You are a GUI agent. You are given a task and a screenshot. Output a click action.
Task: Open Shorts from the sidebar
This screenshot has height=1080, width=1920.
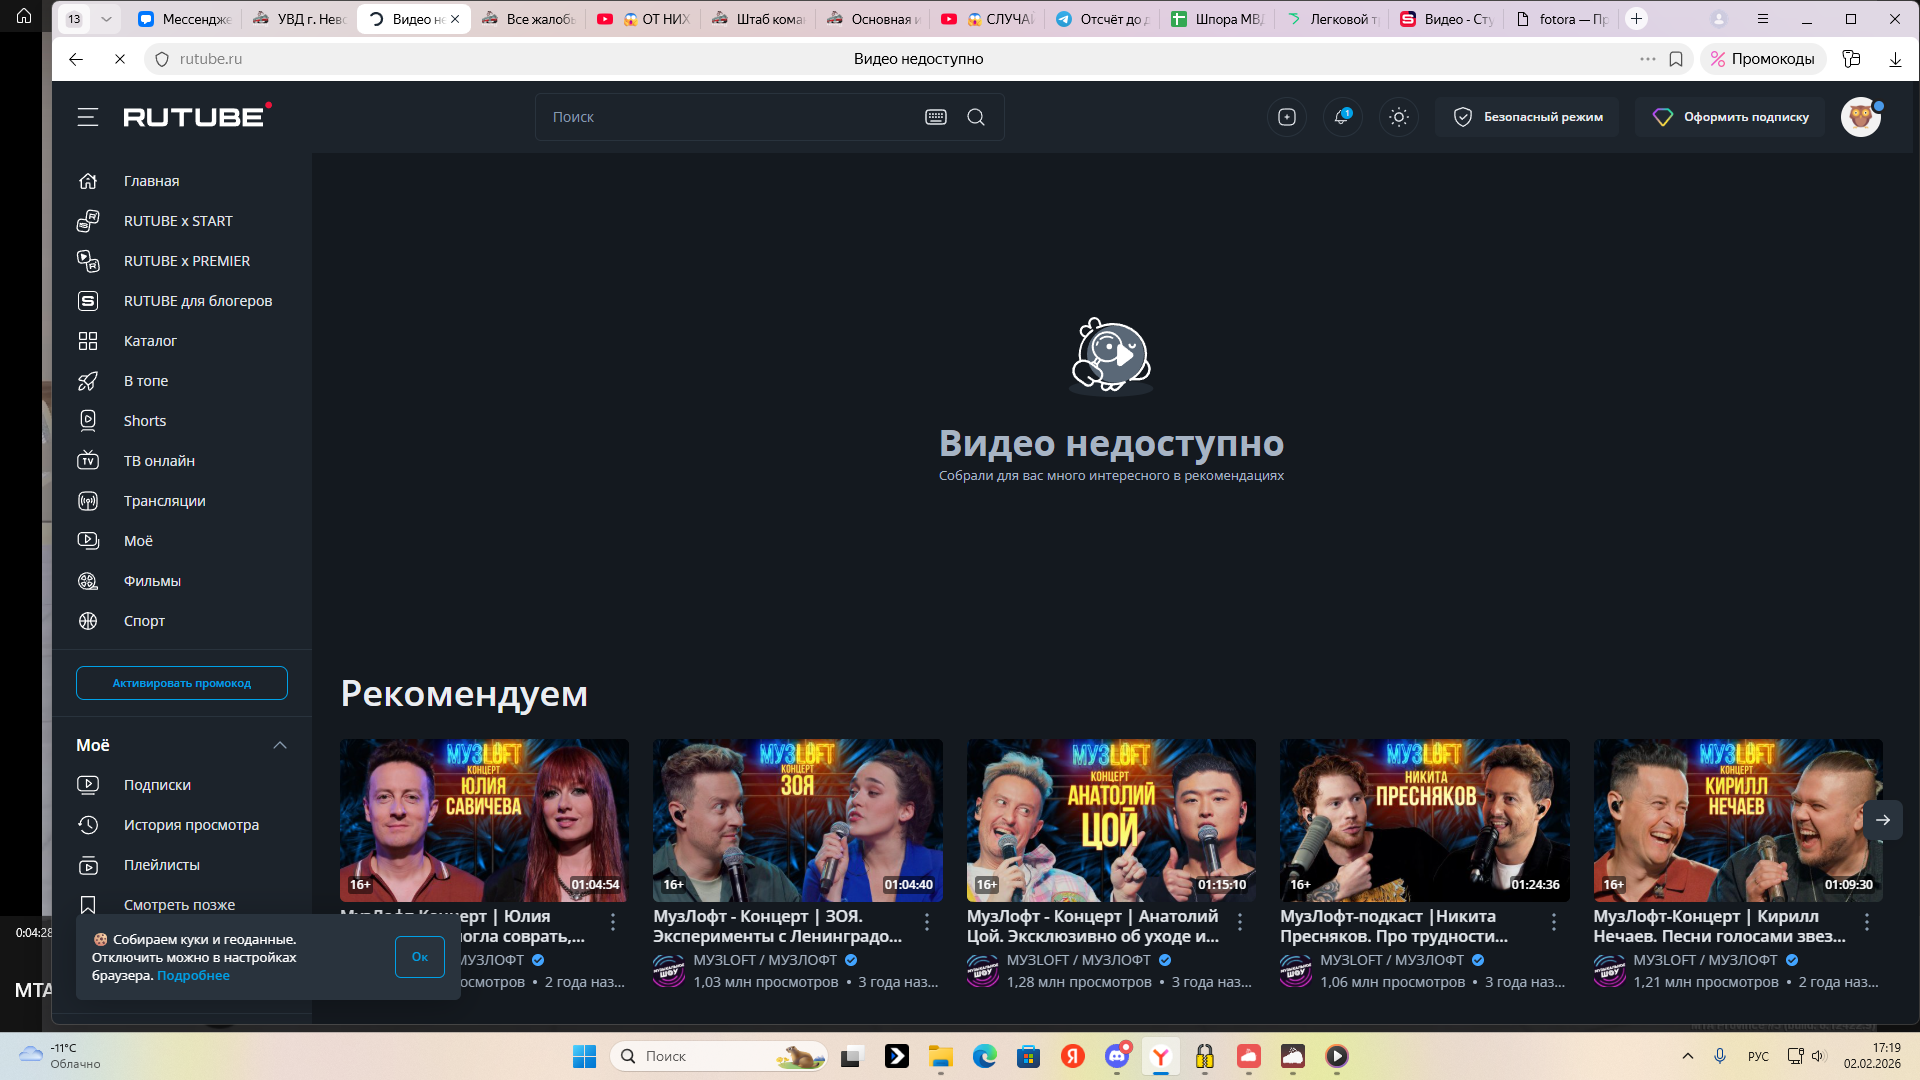coord(145,421)
